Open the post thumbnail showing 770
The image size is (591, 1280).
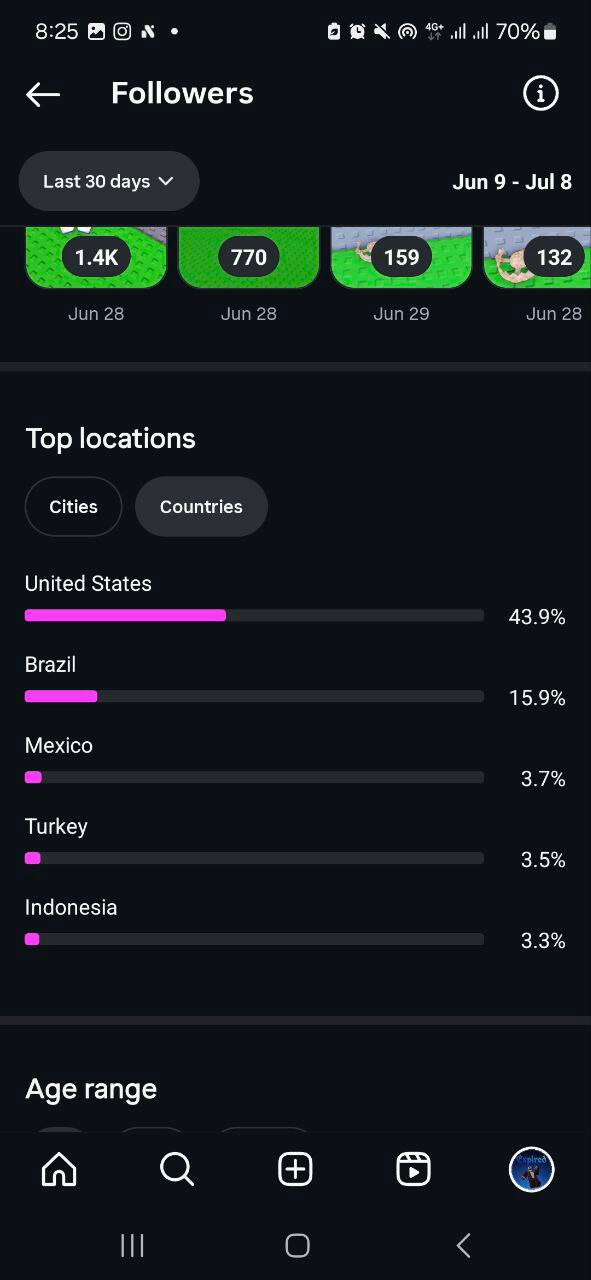click(249, 258)
